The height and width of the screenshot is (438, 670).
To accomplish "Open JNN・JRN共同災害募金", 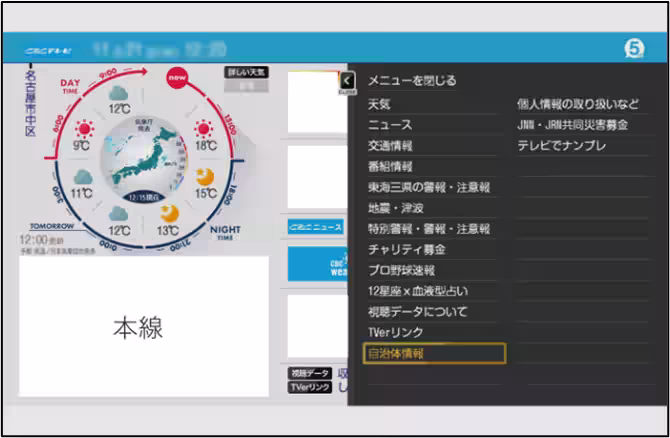I will pyautogui.click(x=572, y=125).
